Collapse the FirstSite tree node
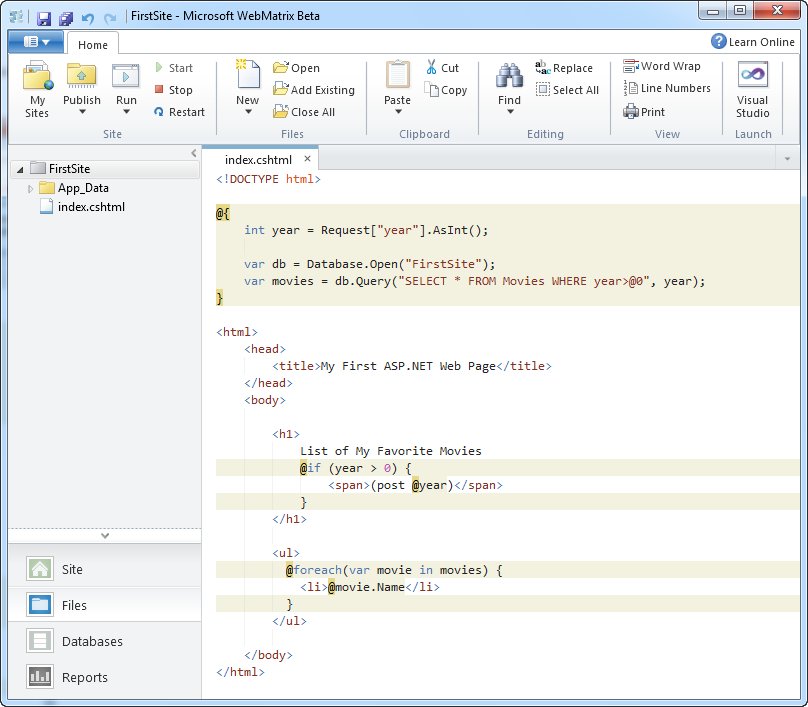808x707 pixels. [x=20, y=170]
